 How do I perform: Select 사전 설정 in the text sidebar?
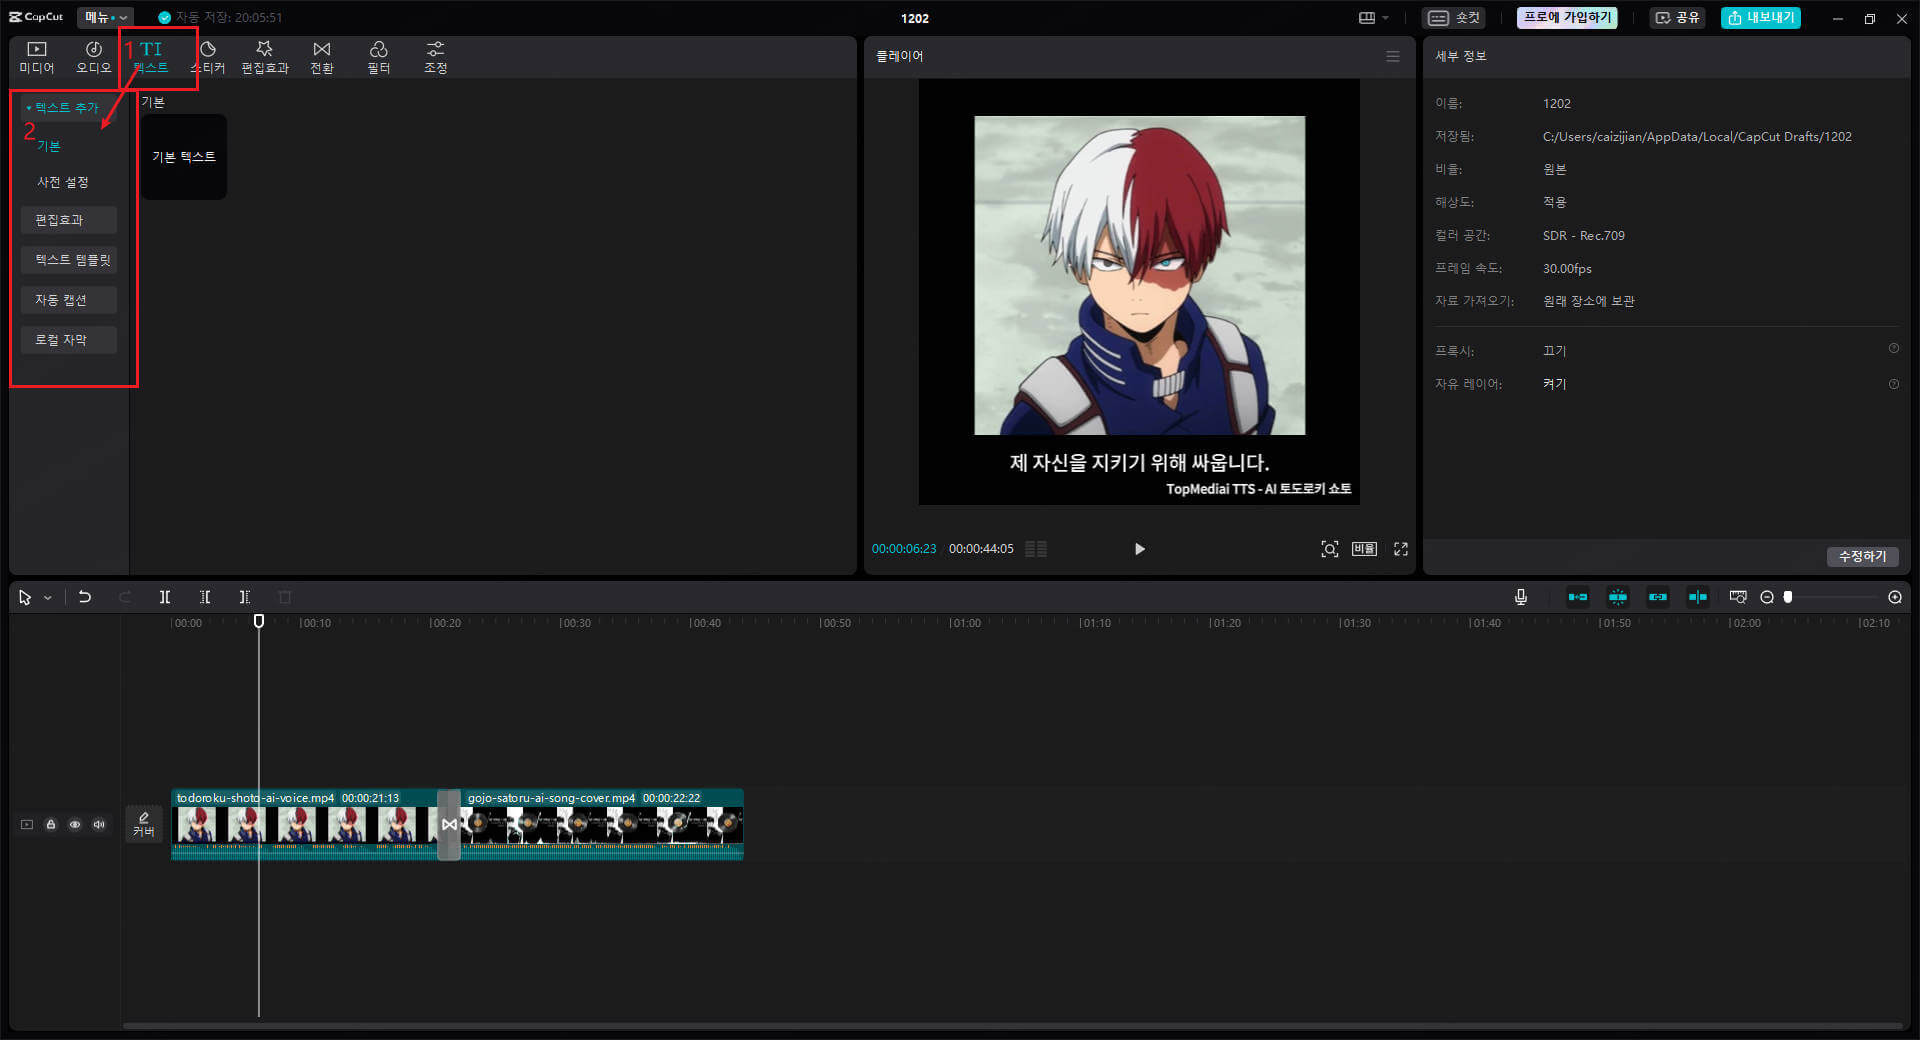[x=63, y=182]
